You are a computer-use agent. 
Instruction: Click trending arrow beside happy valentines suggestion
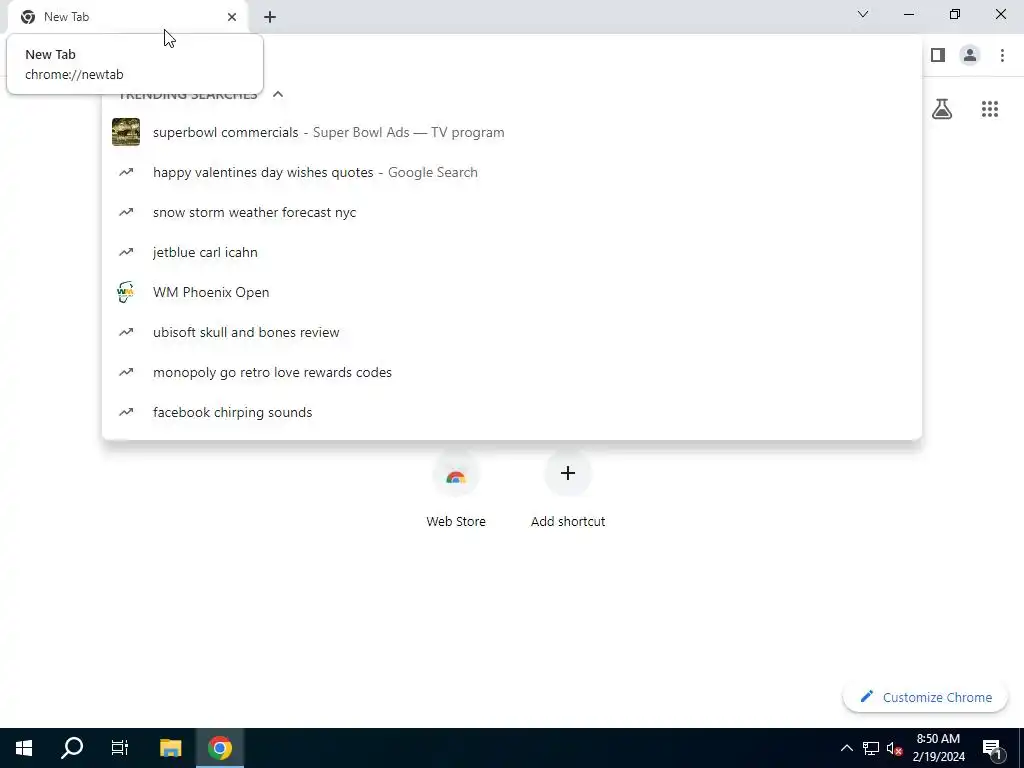click(126, 172)
